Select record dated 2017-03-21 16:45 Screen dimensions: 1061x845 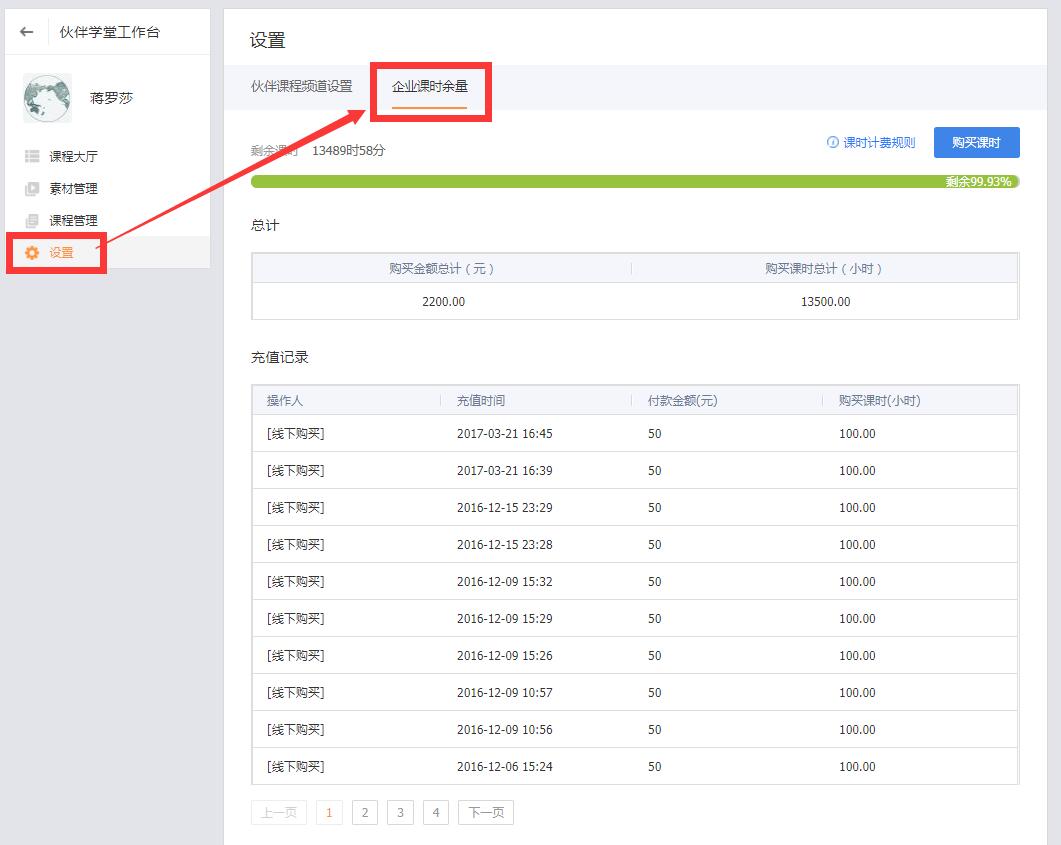[635, 434]
